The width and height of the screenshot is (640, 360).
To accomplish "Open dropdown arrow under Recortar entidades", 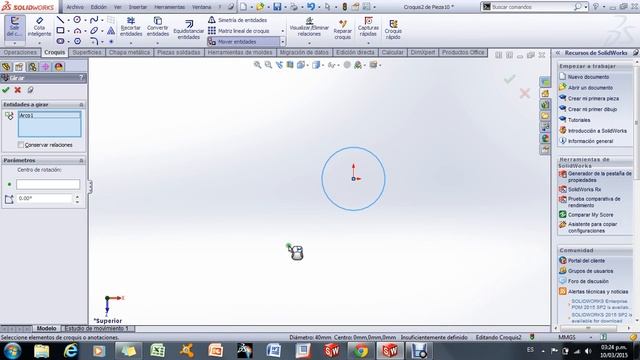I will click(x=131, y=43).
